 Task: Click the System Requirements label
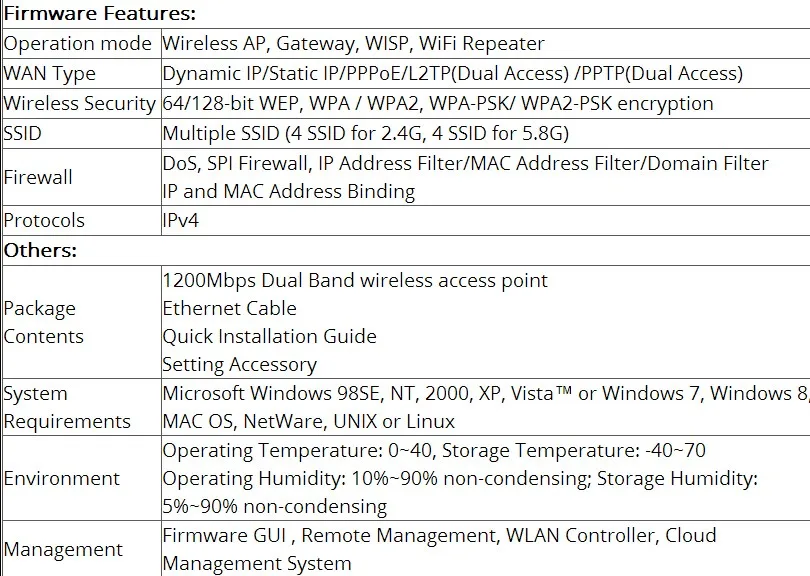(x=67, y=407)
